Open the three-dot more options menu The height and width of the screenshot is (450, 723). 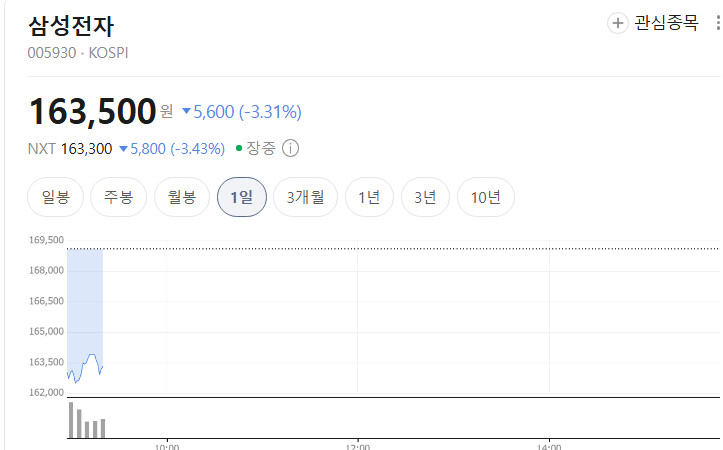[718, 23]
